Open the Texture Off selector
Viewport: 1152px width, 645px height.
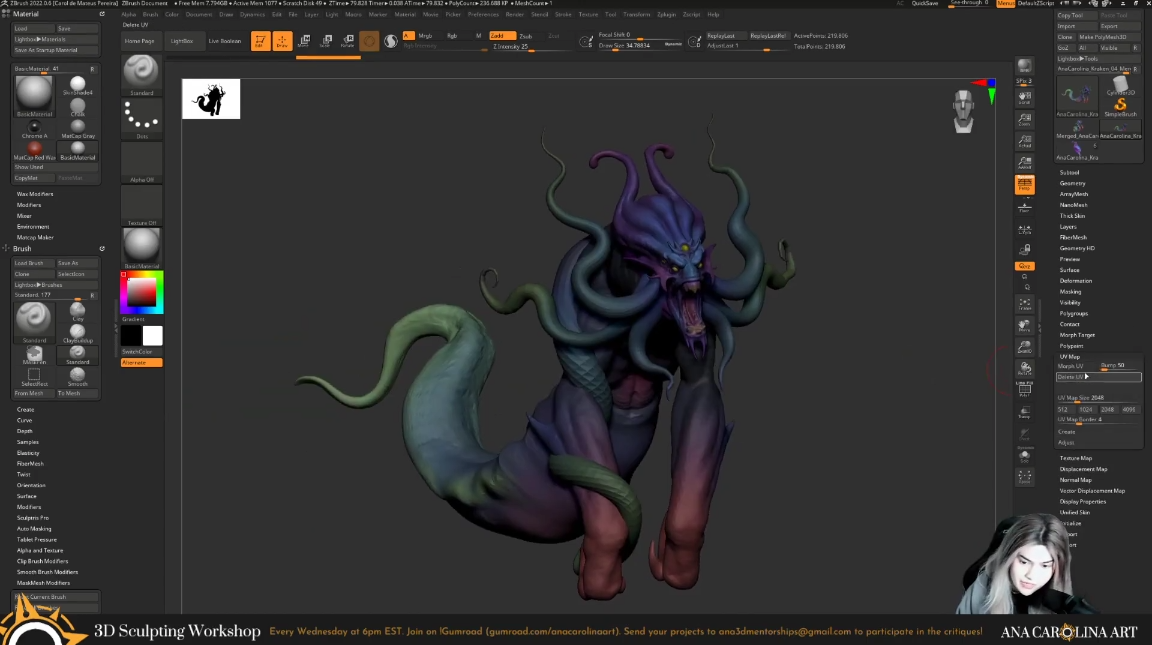(x=141, y=205)
